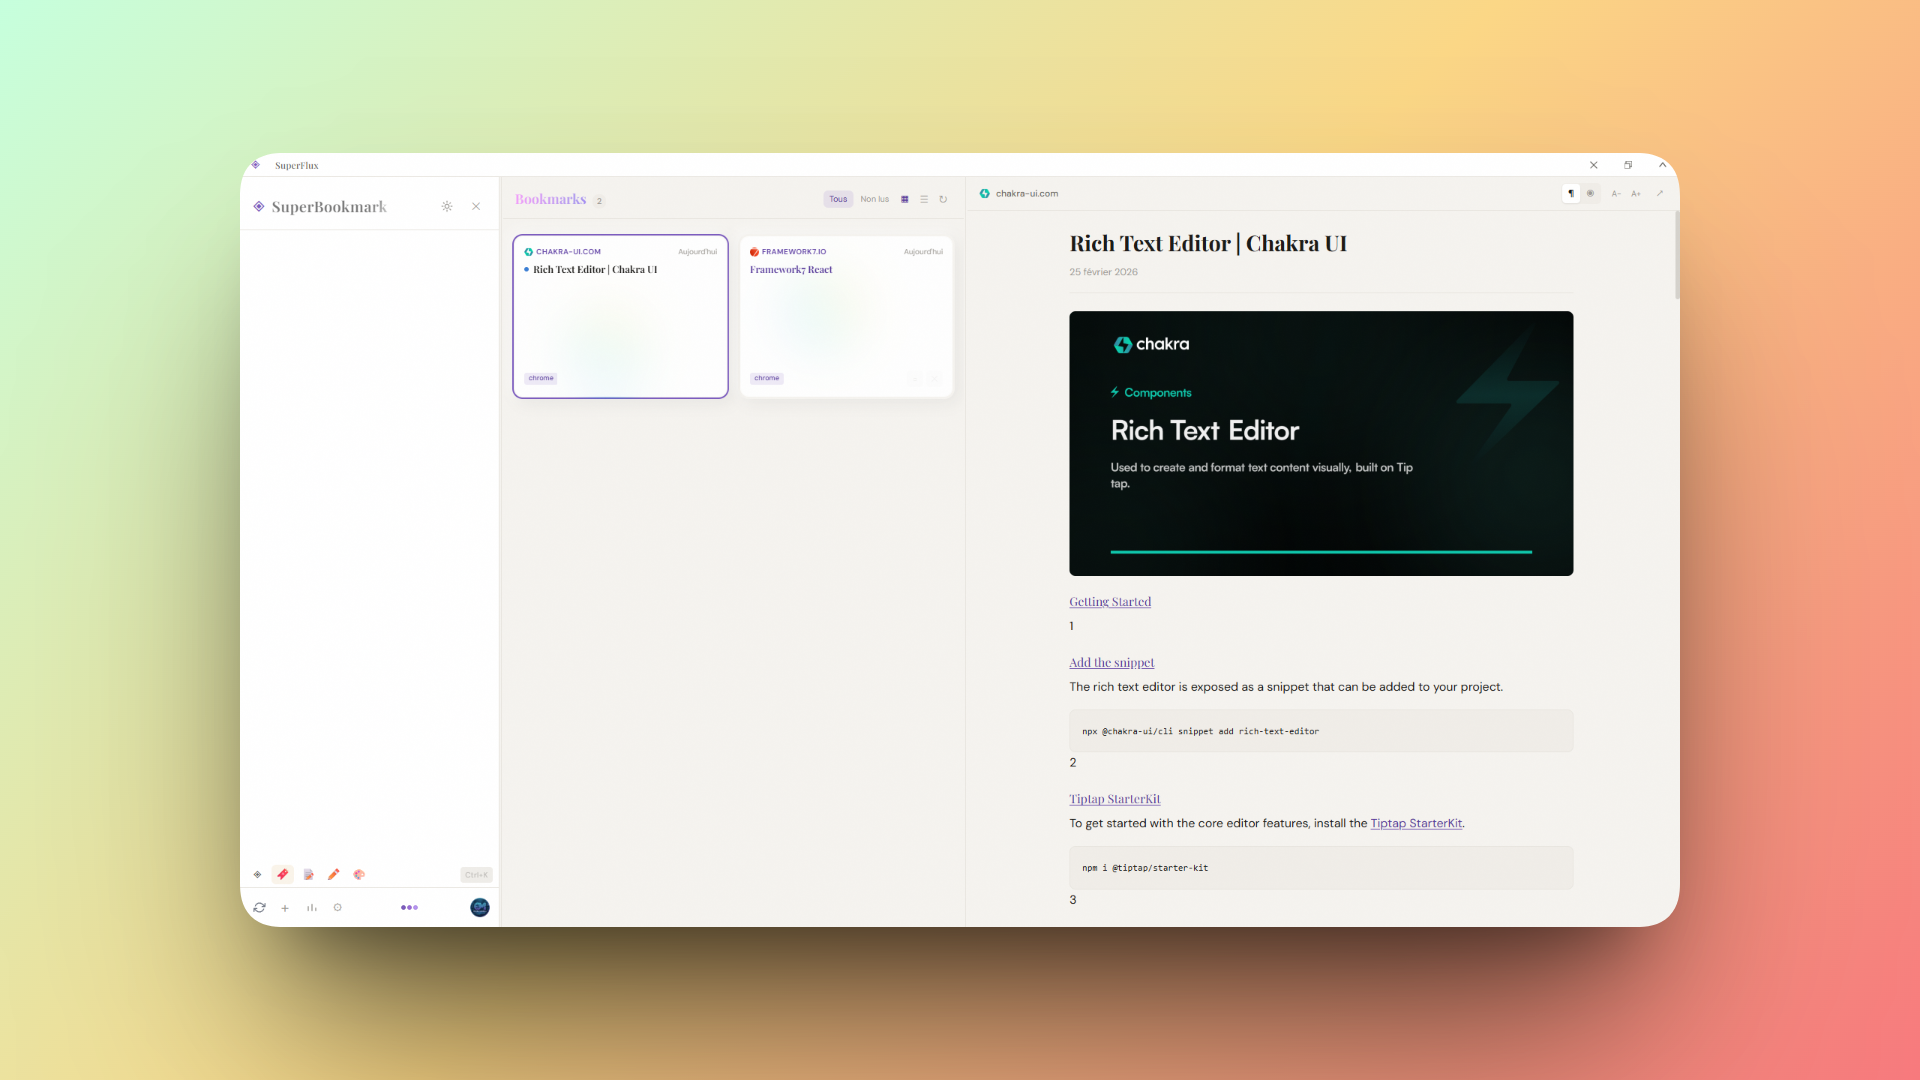
Task: Click the sync arrows icon at bottom left
Action: [x=260, y=908]
